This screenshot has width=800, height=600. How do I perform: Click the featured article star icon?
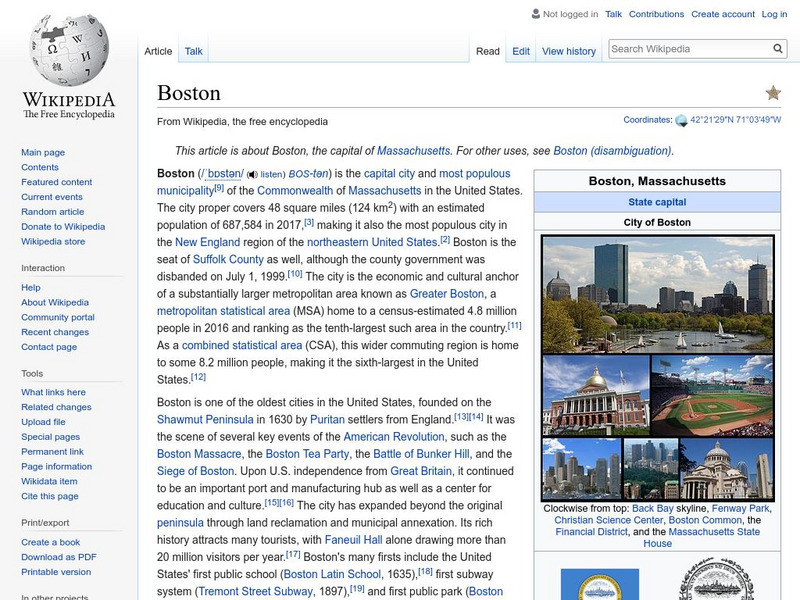pyautogui.click(x=773, y=93)
